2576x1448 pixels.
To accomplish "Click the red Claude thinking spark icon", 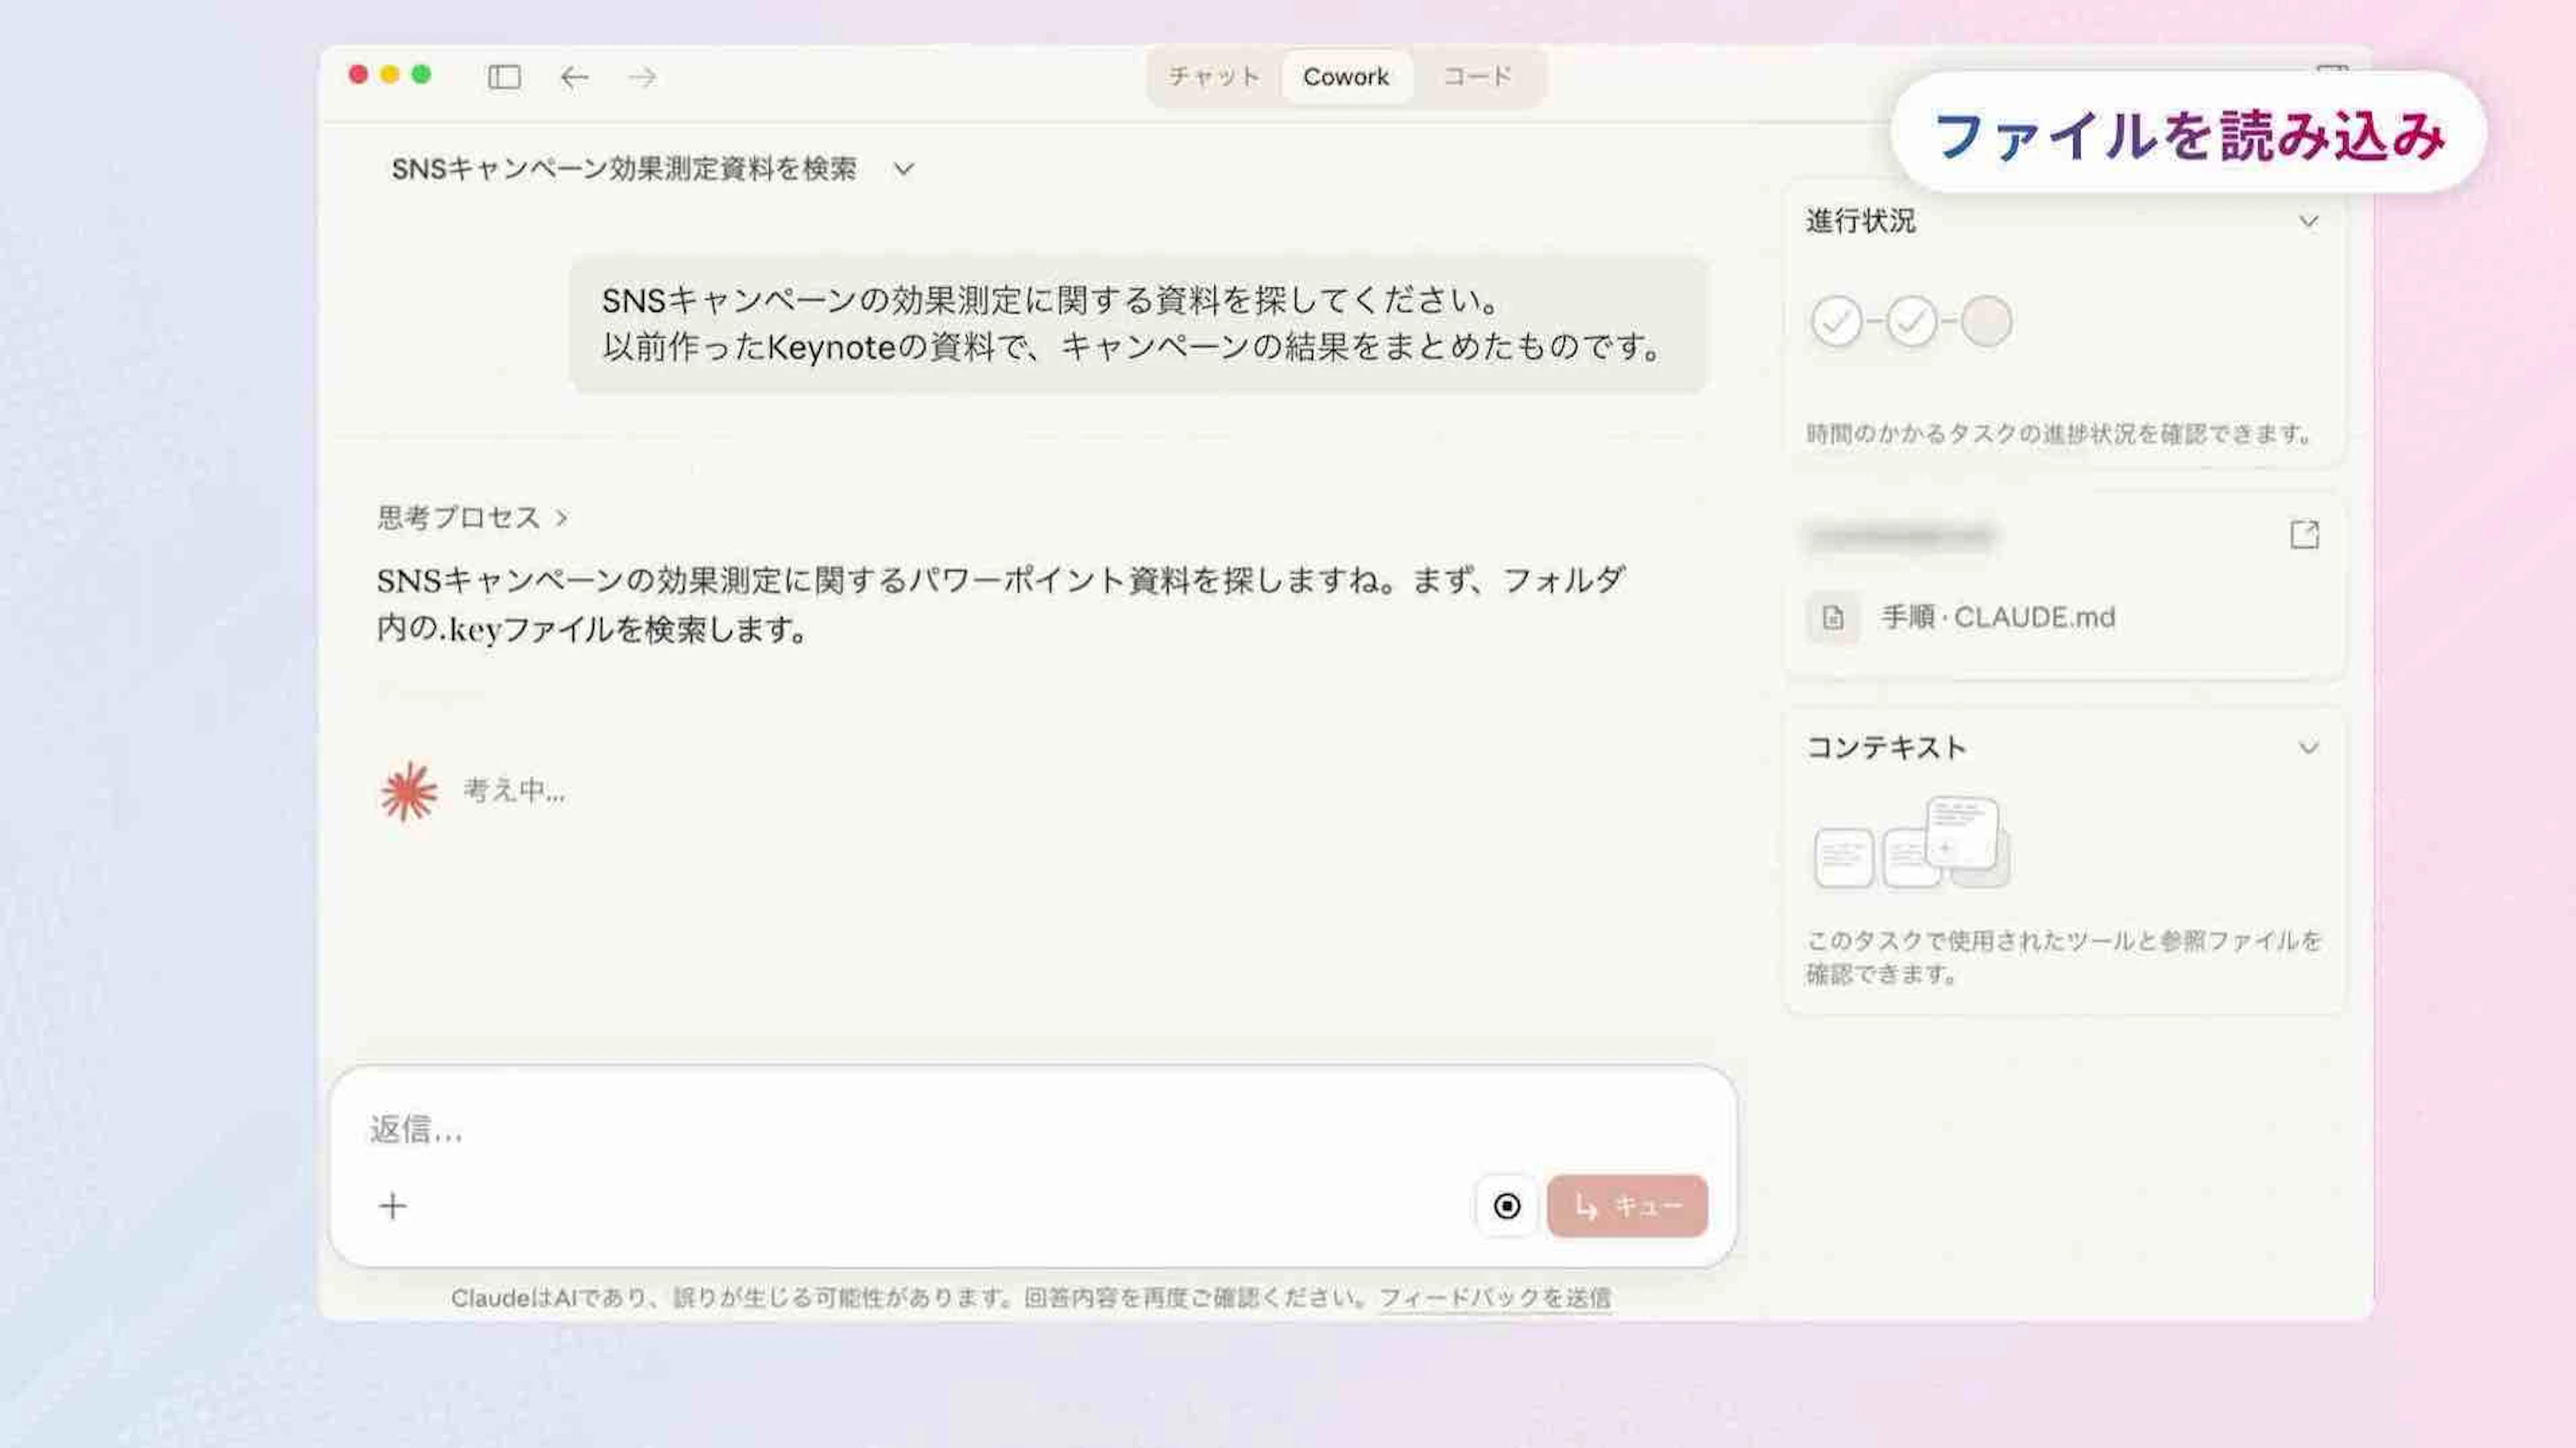I will (409, 792).
